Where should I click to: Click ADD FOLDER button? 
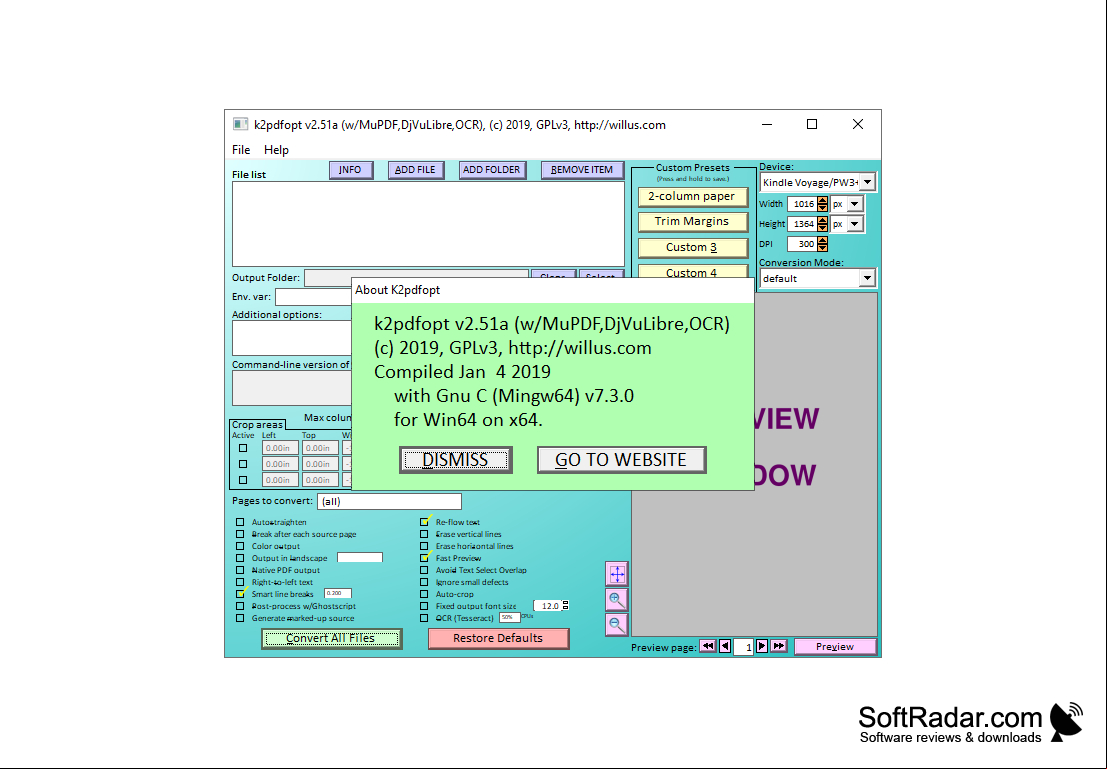tap(492, 170)
